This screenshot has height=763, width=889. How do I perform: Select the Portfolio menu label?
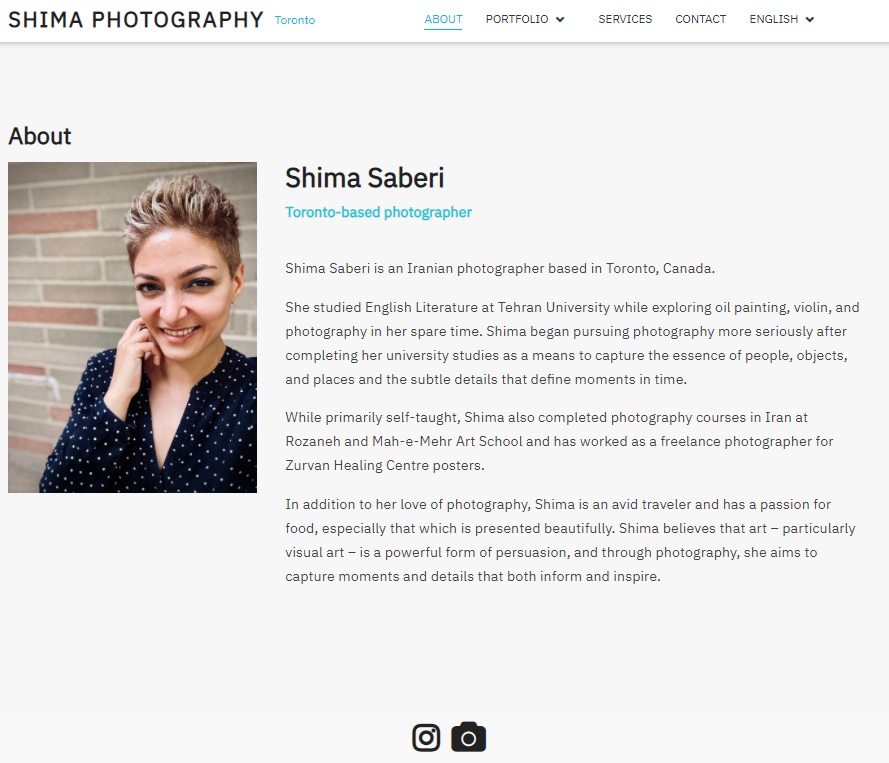click(x=517, y=19)
